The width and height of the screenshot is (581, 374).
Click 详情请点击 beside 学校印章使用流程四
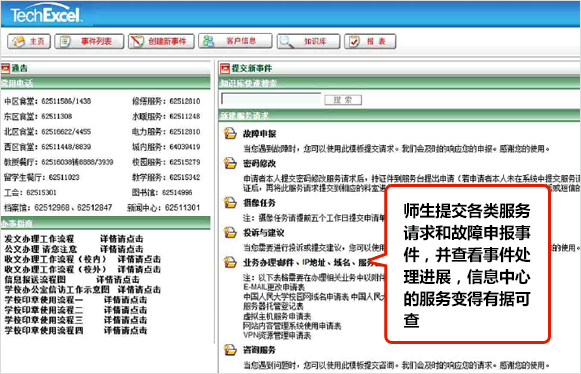click(x=125, y=330)
